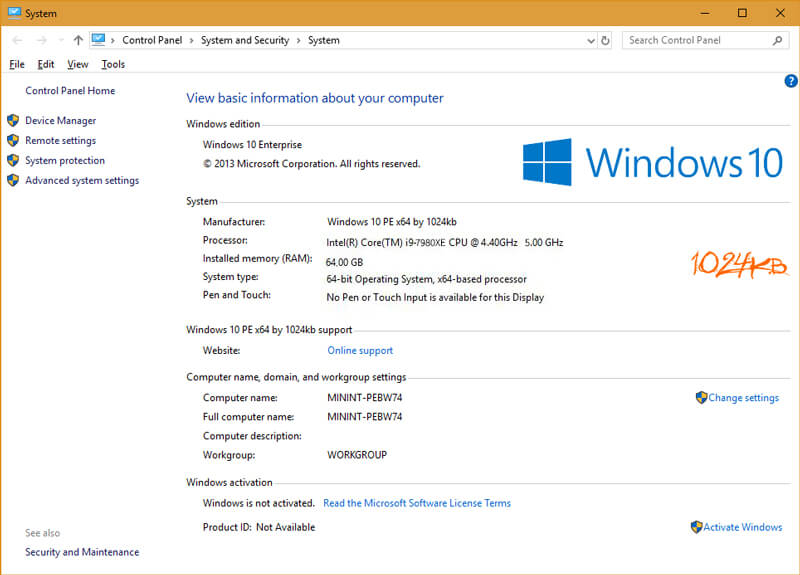Open Device Manager from sidebar
Screen dimensions: 800x575
60,120
